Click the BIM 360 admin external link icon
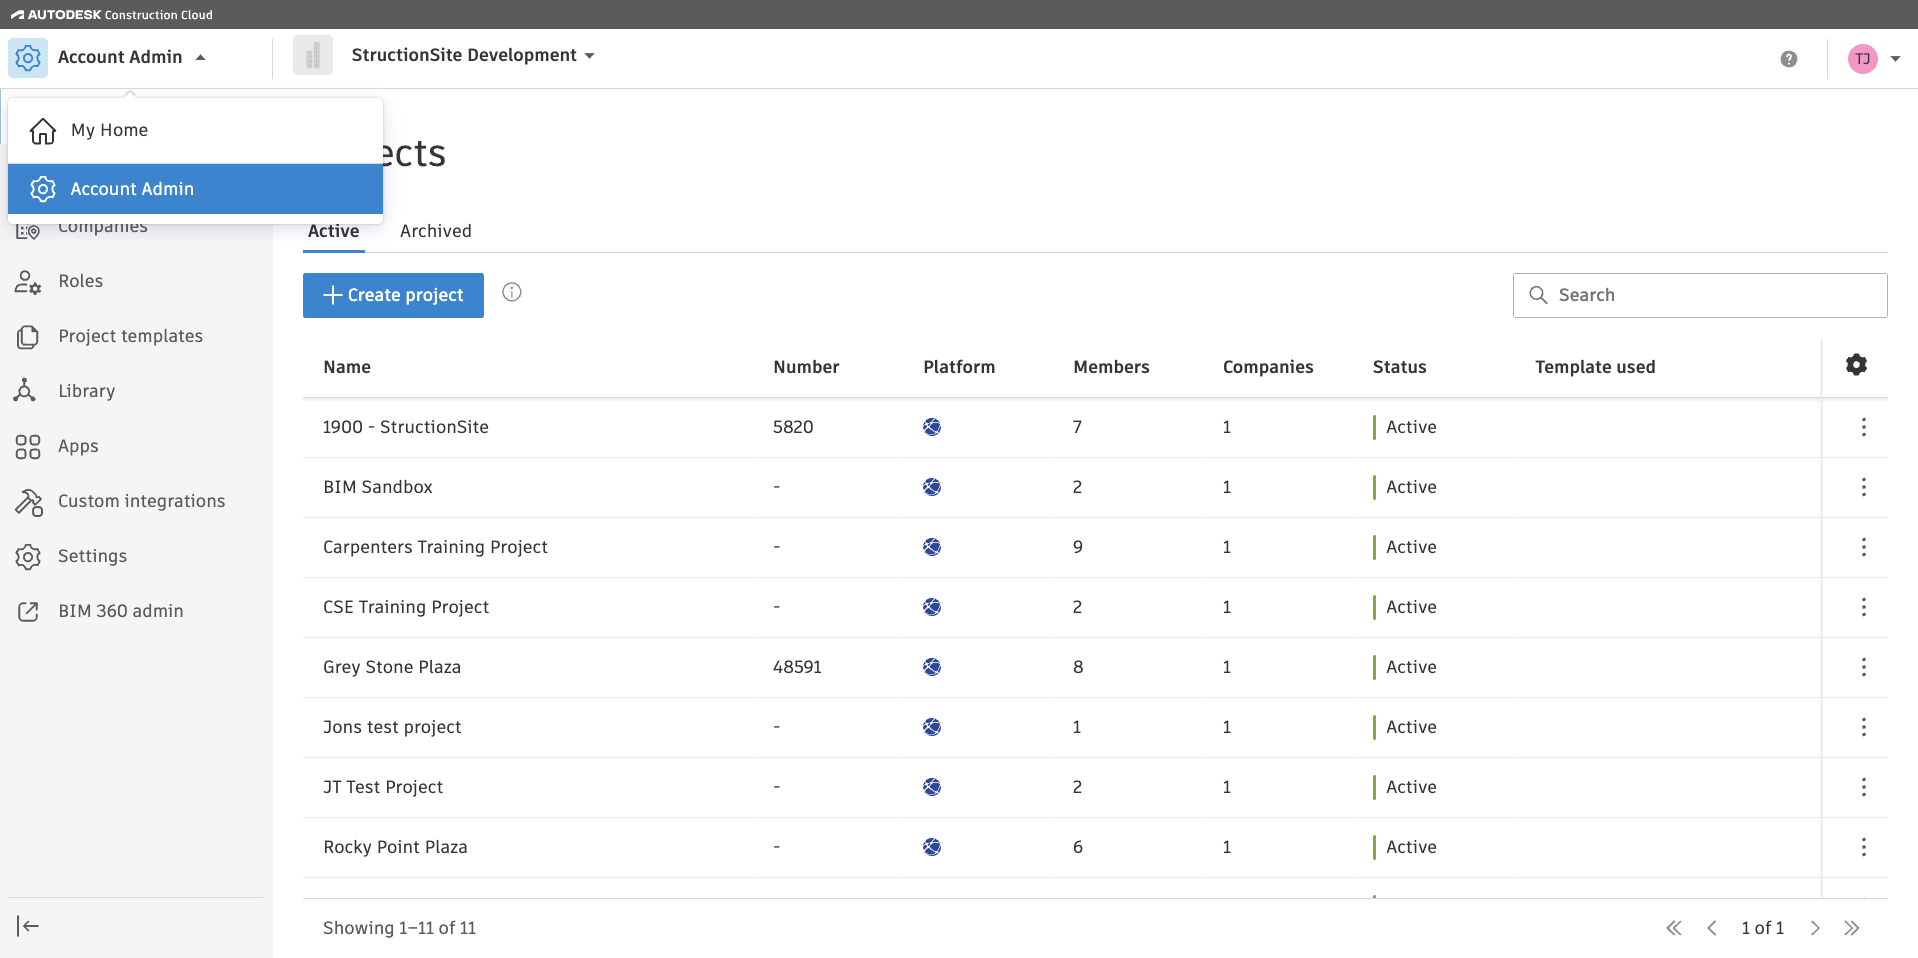This screenshot has height=958, width=1918. pos(28,611)
